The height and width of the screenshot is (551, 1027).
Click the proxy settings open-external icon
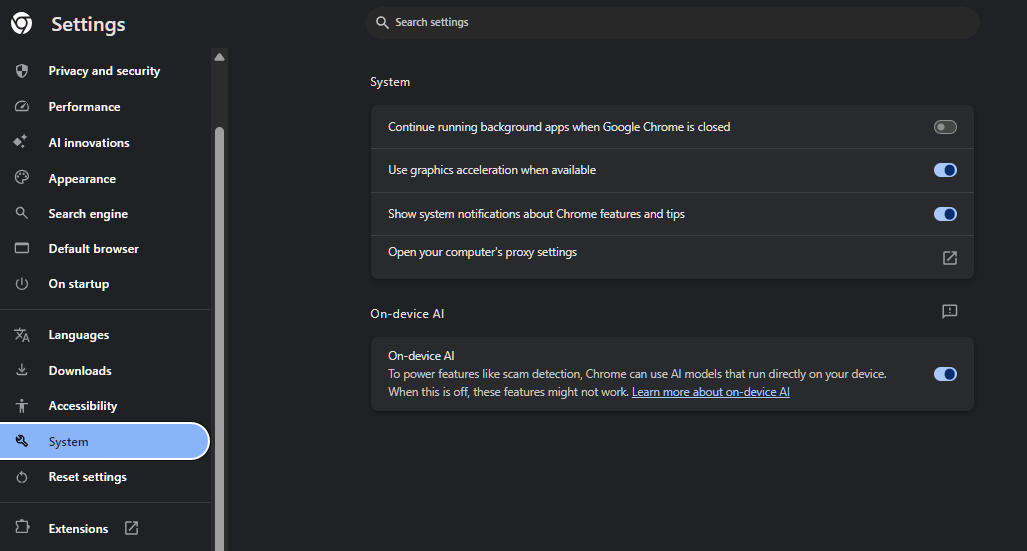coord(950,257)
